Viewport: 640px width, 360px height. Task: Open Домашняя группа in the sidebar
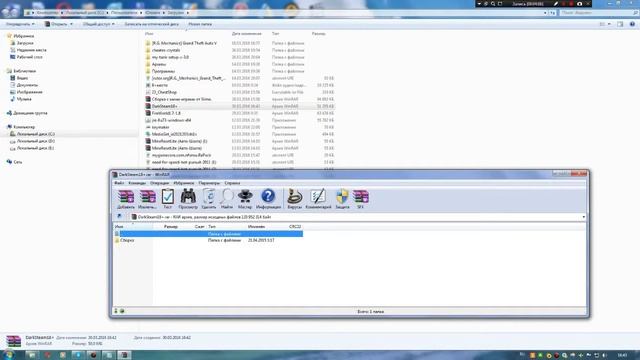coord(30,113)
